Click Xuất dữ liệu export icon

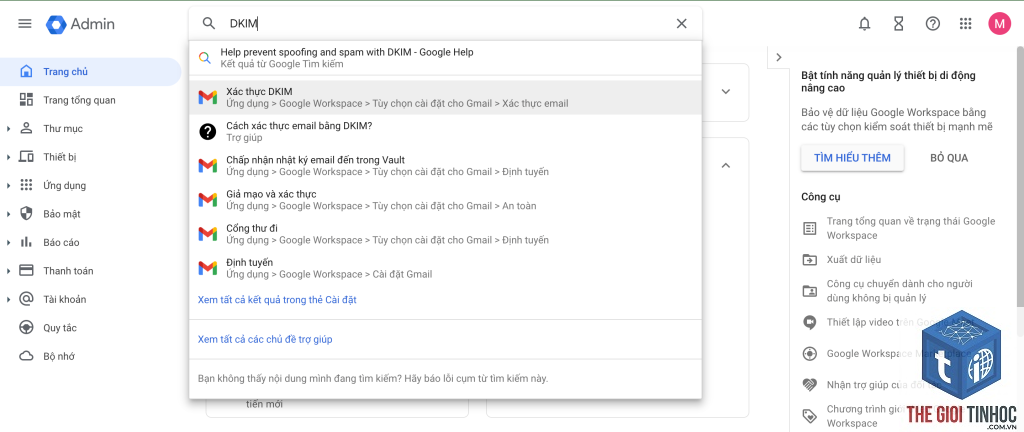pyautogui.click(x=809, y=260)
